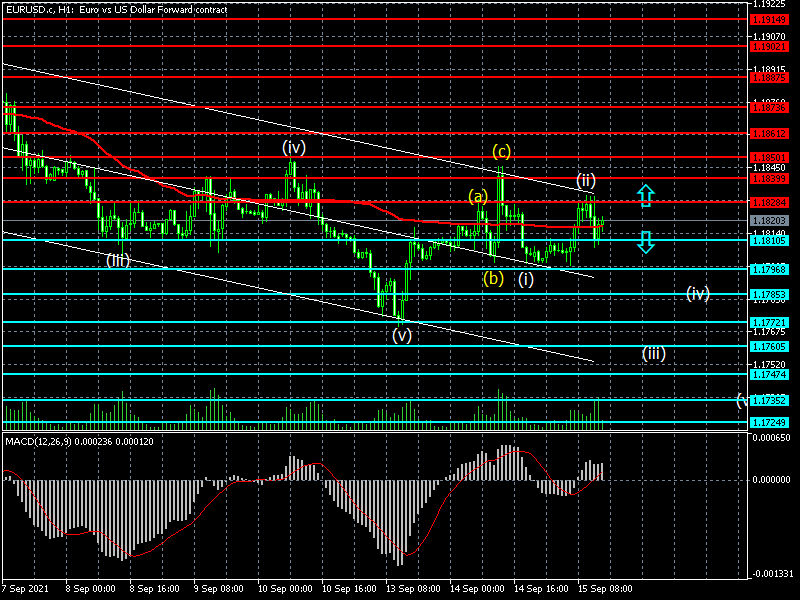Click the white (i) wave label
The width and height of the screenshot is (800, 600).
525,279
